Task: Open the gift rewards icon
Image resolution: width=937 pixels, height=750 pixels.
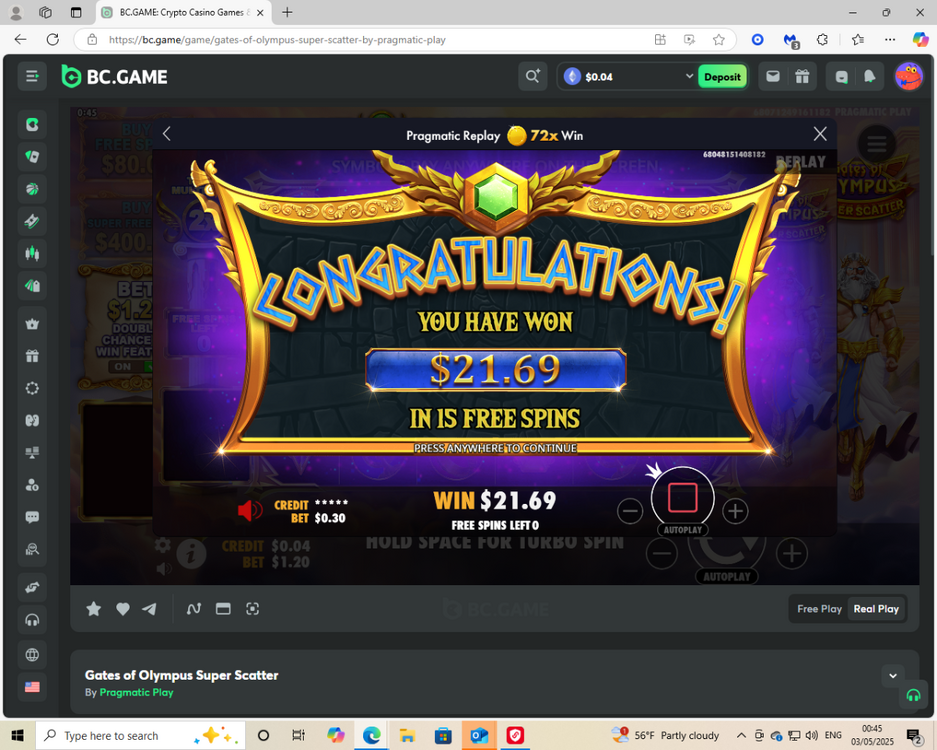Action: pos(802,77)
